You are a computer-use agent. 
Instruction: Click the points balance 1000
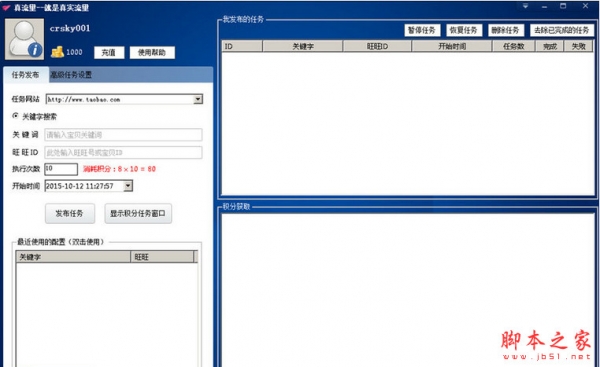point(74,52)
